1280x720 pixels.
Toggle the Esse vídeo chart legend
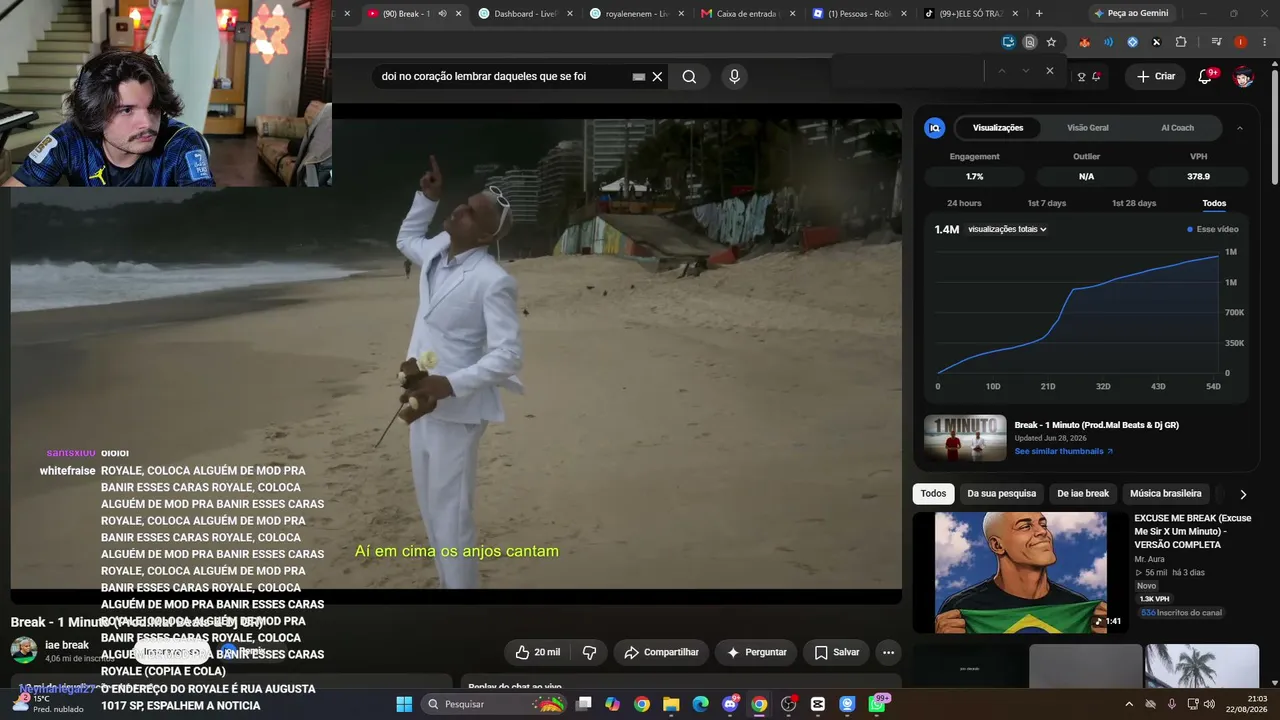click(x=1212, y=230)
